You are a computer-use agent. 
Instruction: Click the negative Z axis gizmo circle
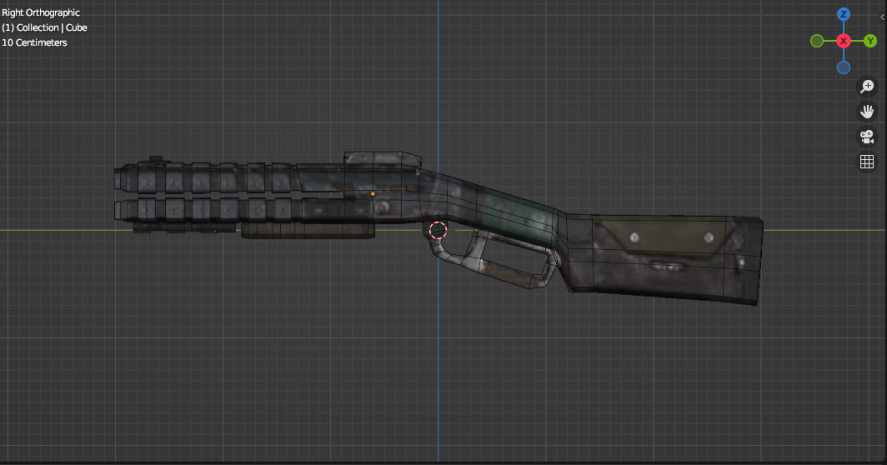pos(843,67)
